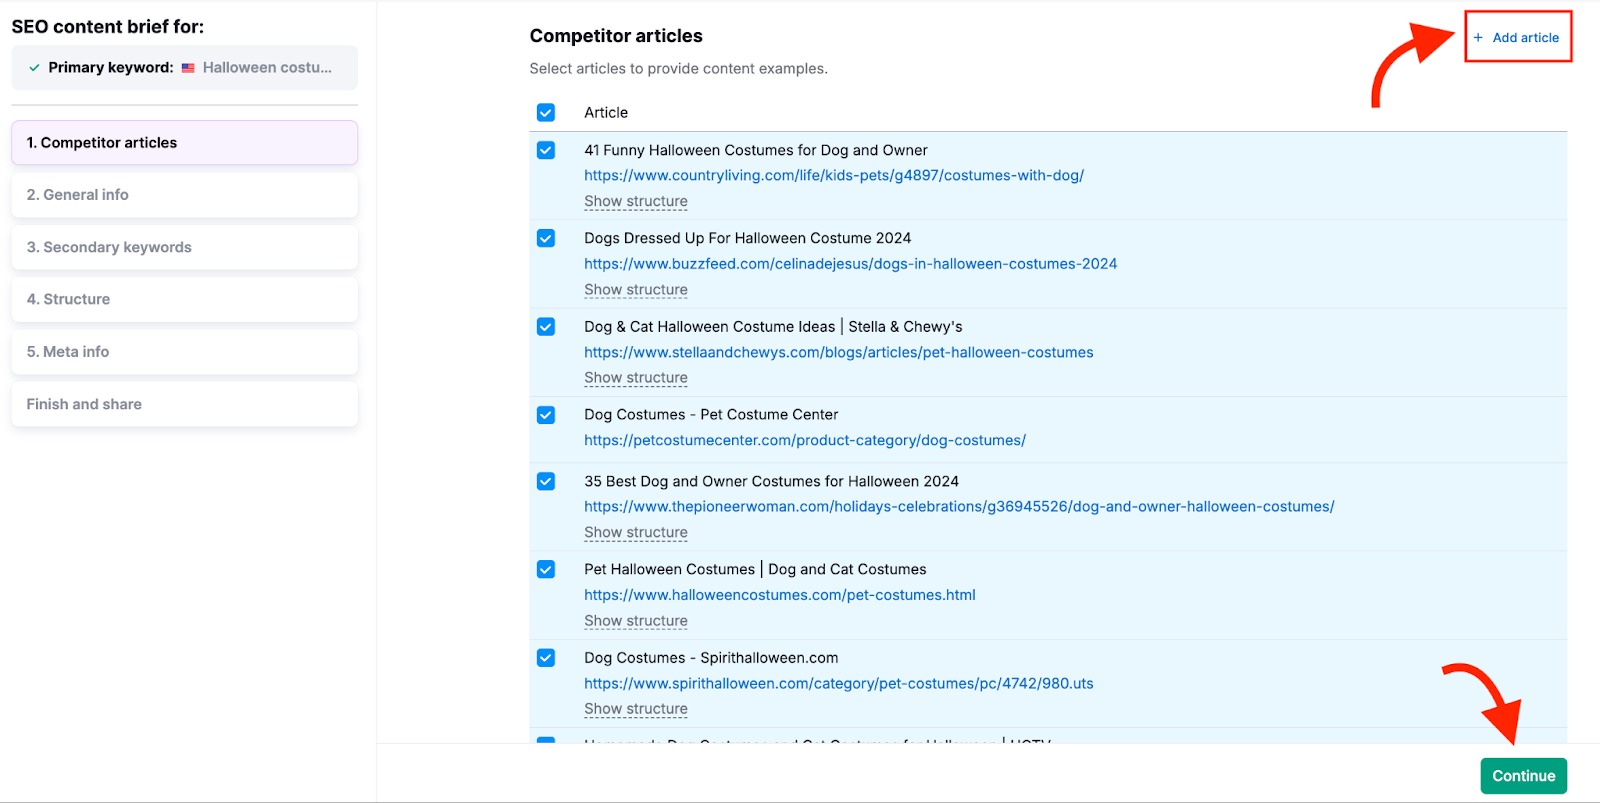Image resolution: width=1600 pixels, height=803 pixels.
Task: Expand Show structure for the buzzfeed article
Action: pos(636,290)
